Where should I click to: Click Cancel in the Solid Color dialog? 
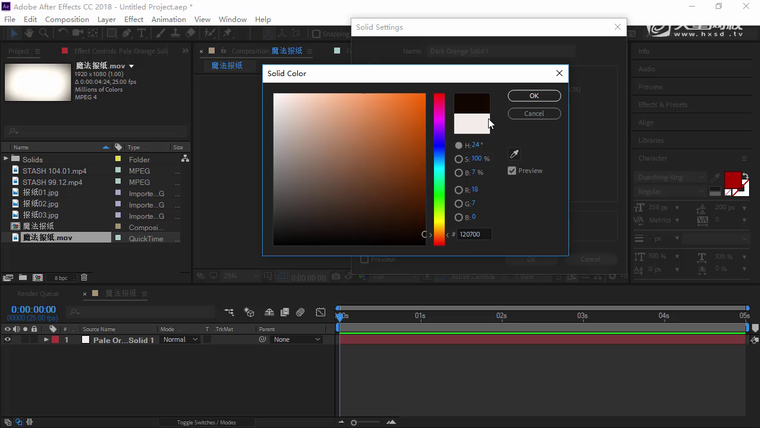point(534,113)
